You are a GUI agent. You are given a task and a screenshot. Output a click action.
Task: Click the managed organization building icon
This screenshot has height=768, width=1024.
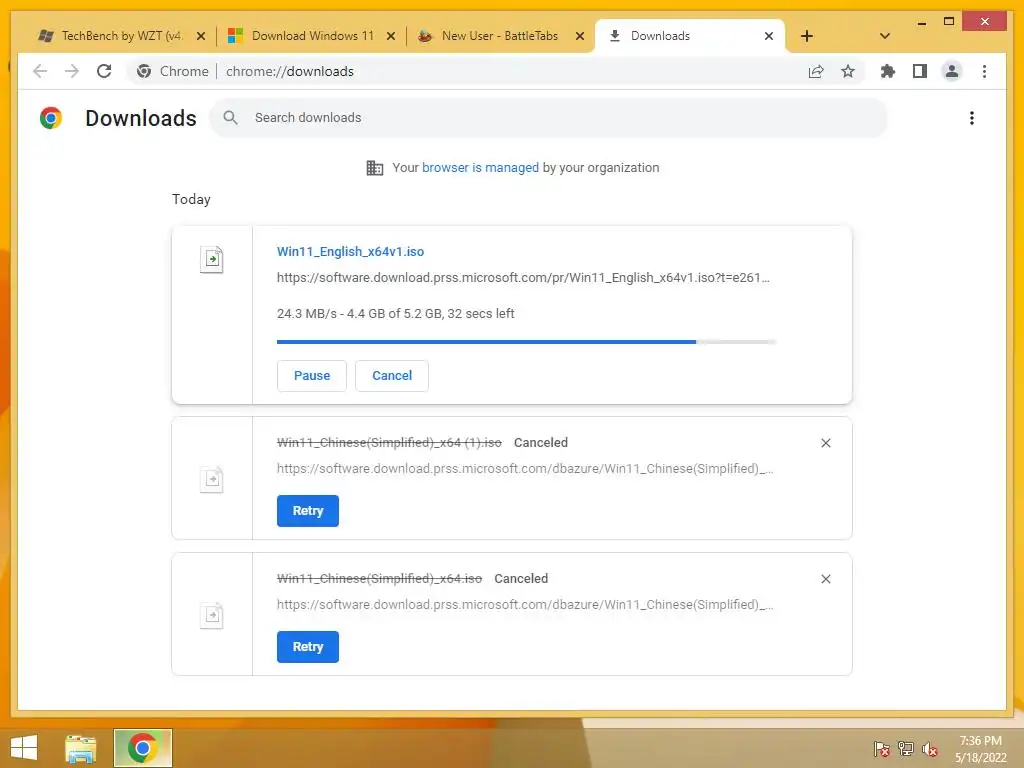point(375,168)
